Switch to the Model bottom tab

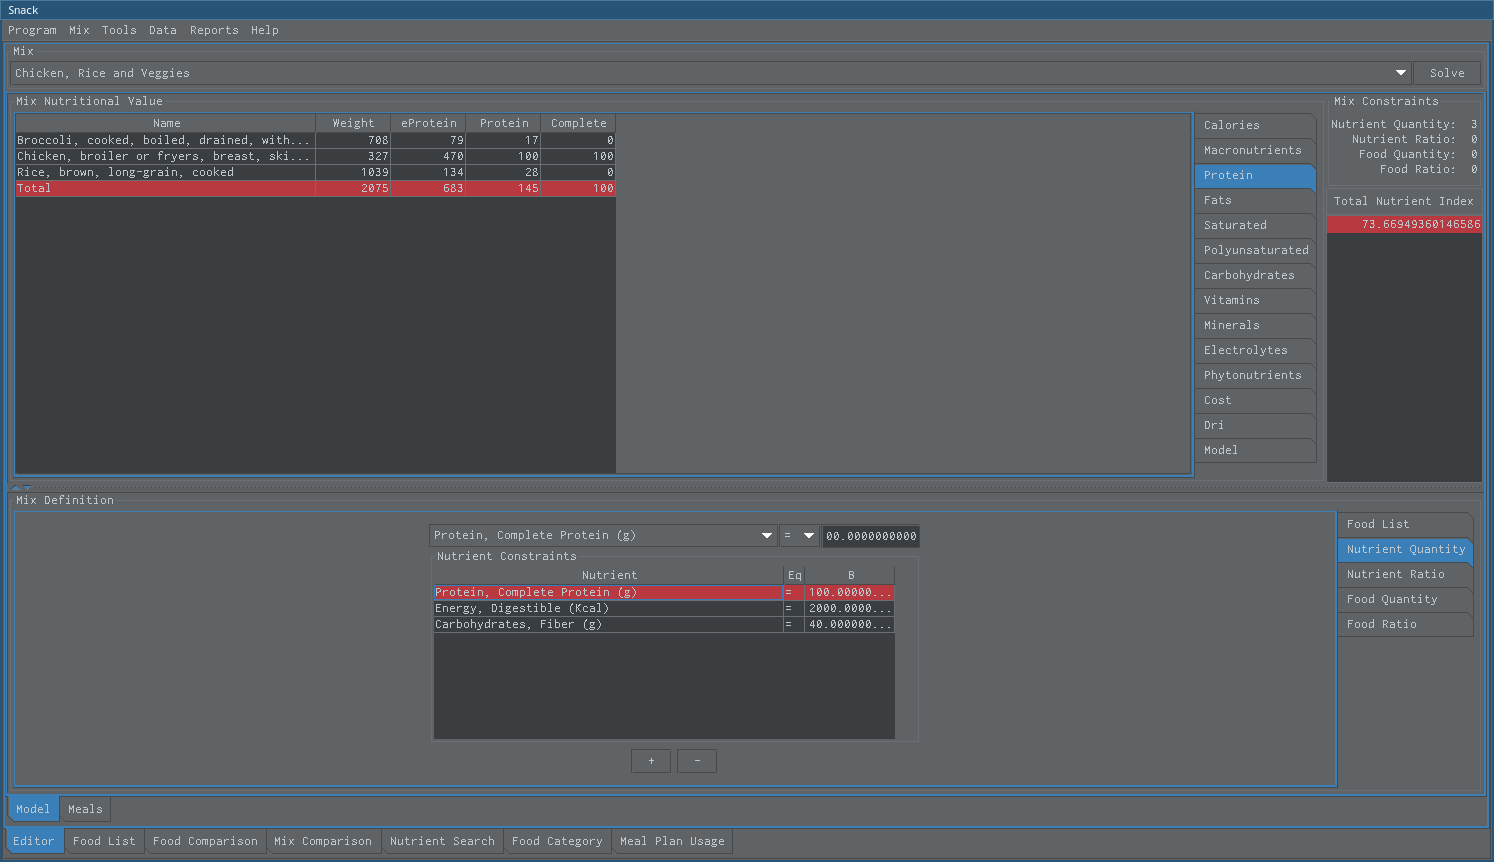coord(33,809)
